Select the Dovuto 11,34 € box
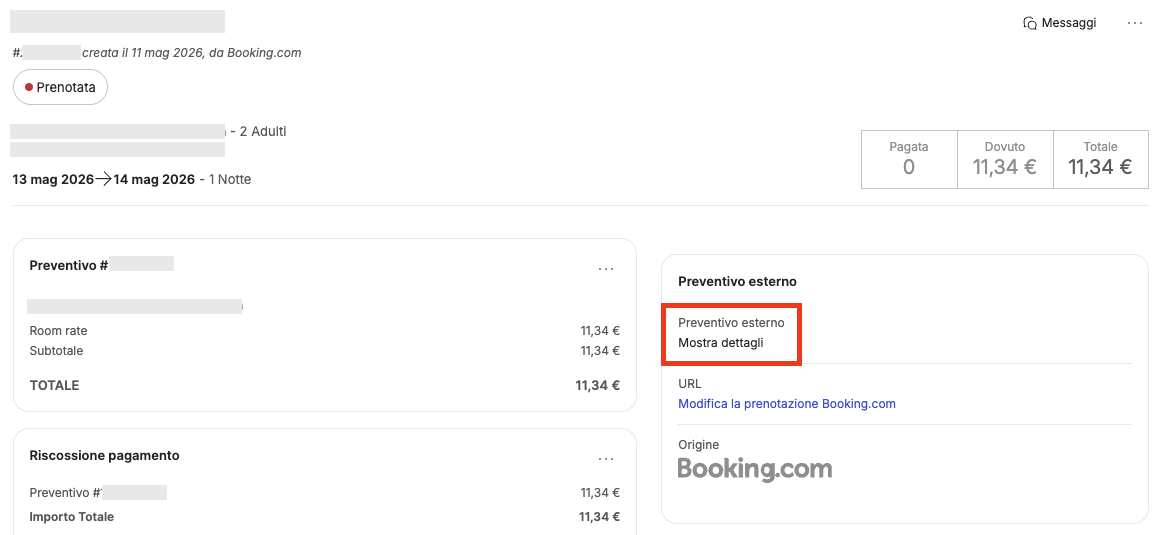 (1005, 160)
